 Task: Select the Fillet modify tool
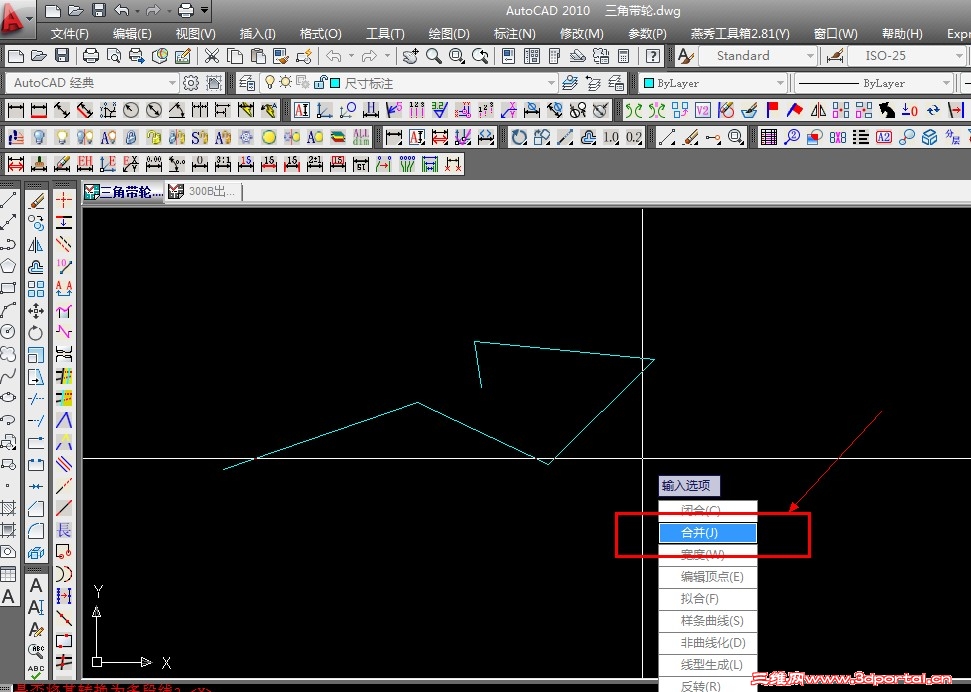click(x=36, y=530)
